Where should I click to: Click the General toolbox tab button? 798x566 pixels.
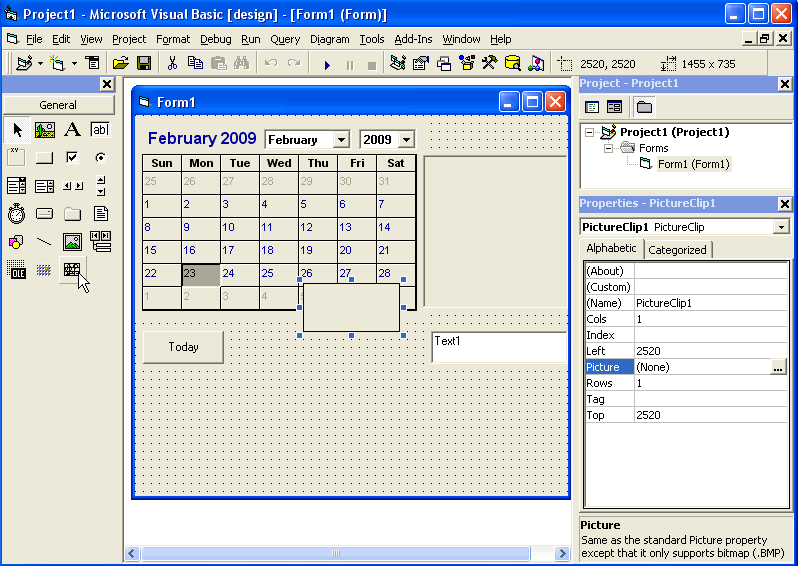(59, 105)
